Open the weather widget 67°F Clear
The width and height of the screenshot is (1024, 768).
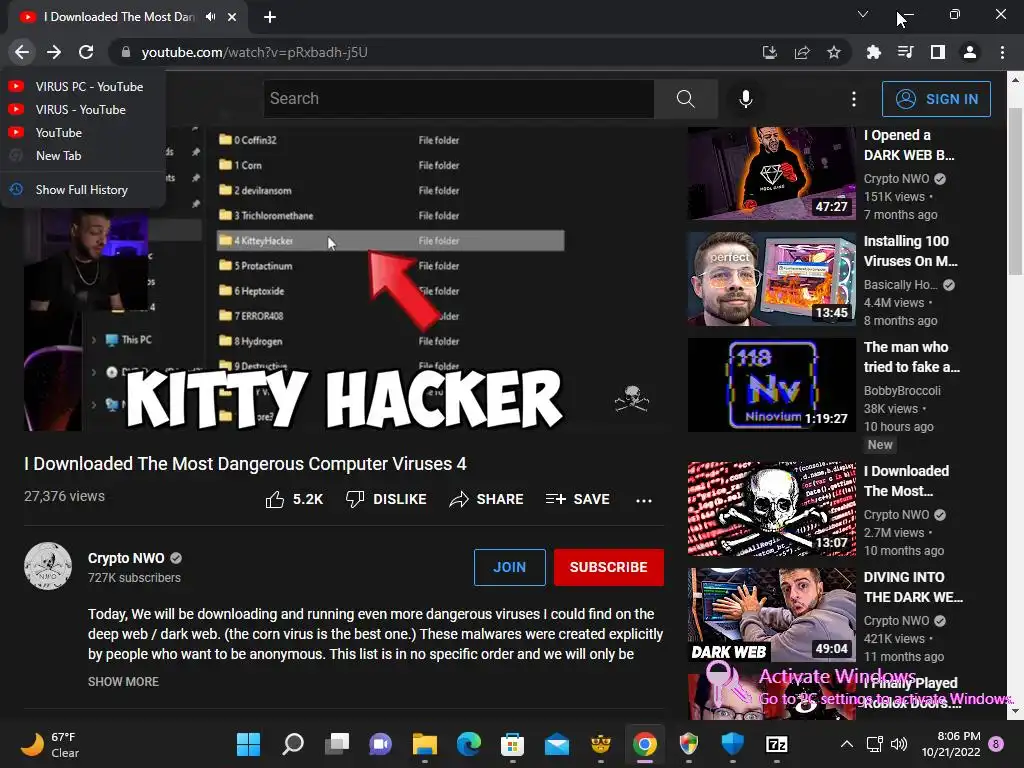click(50, 744)
